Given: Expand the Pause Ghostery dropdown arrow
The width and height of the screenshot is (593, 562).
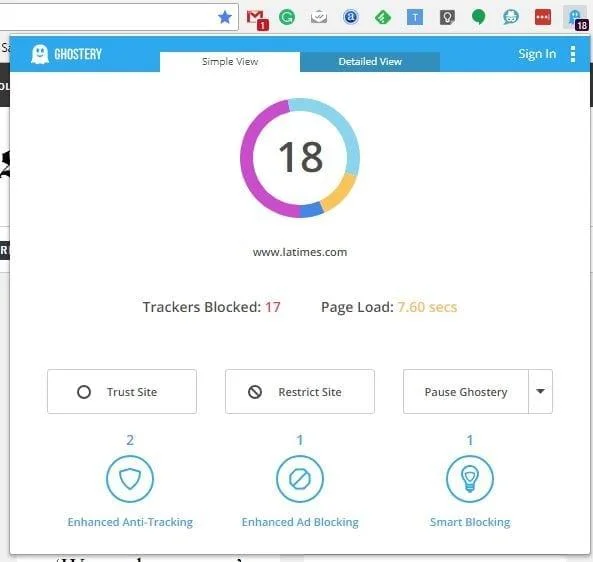Looking at the screenshot, I should 540,391.
